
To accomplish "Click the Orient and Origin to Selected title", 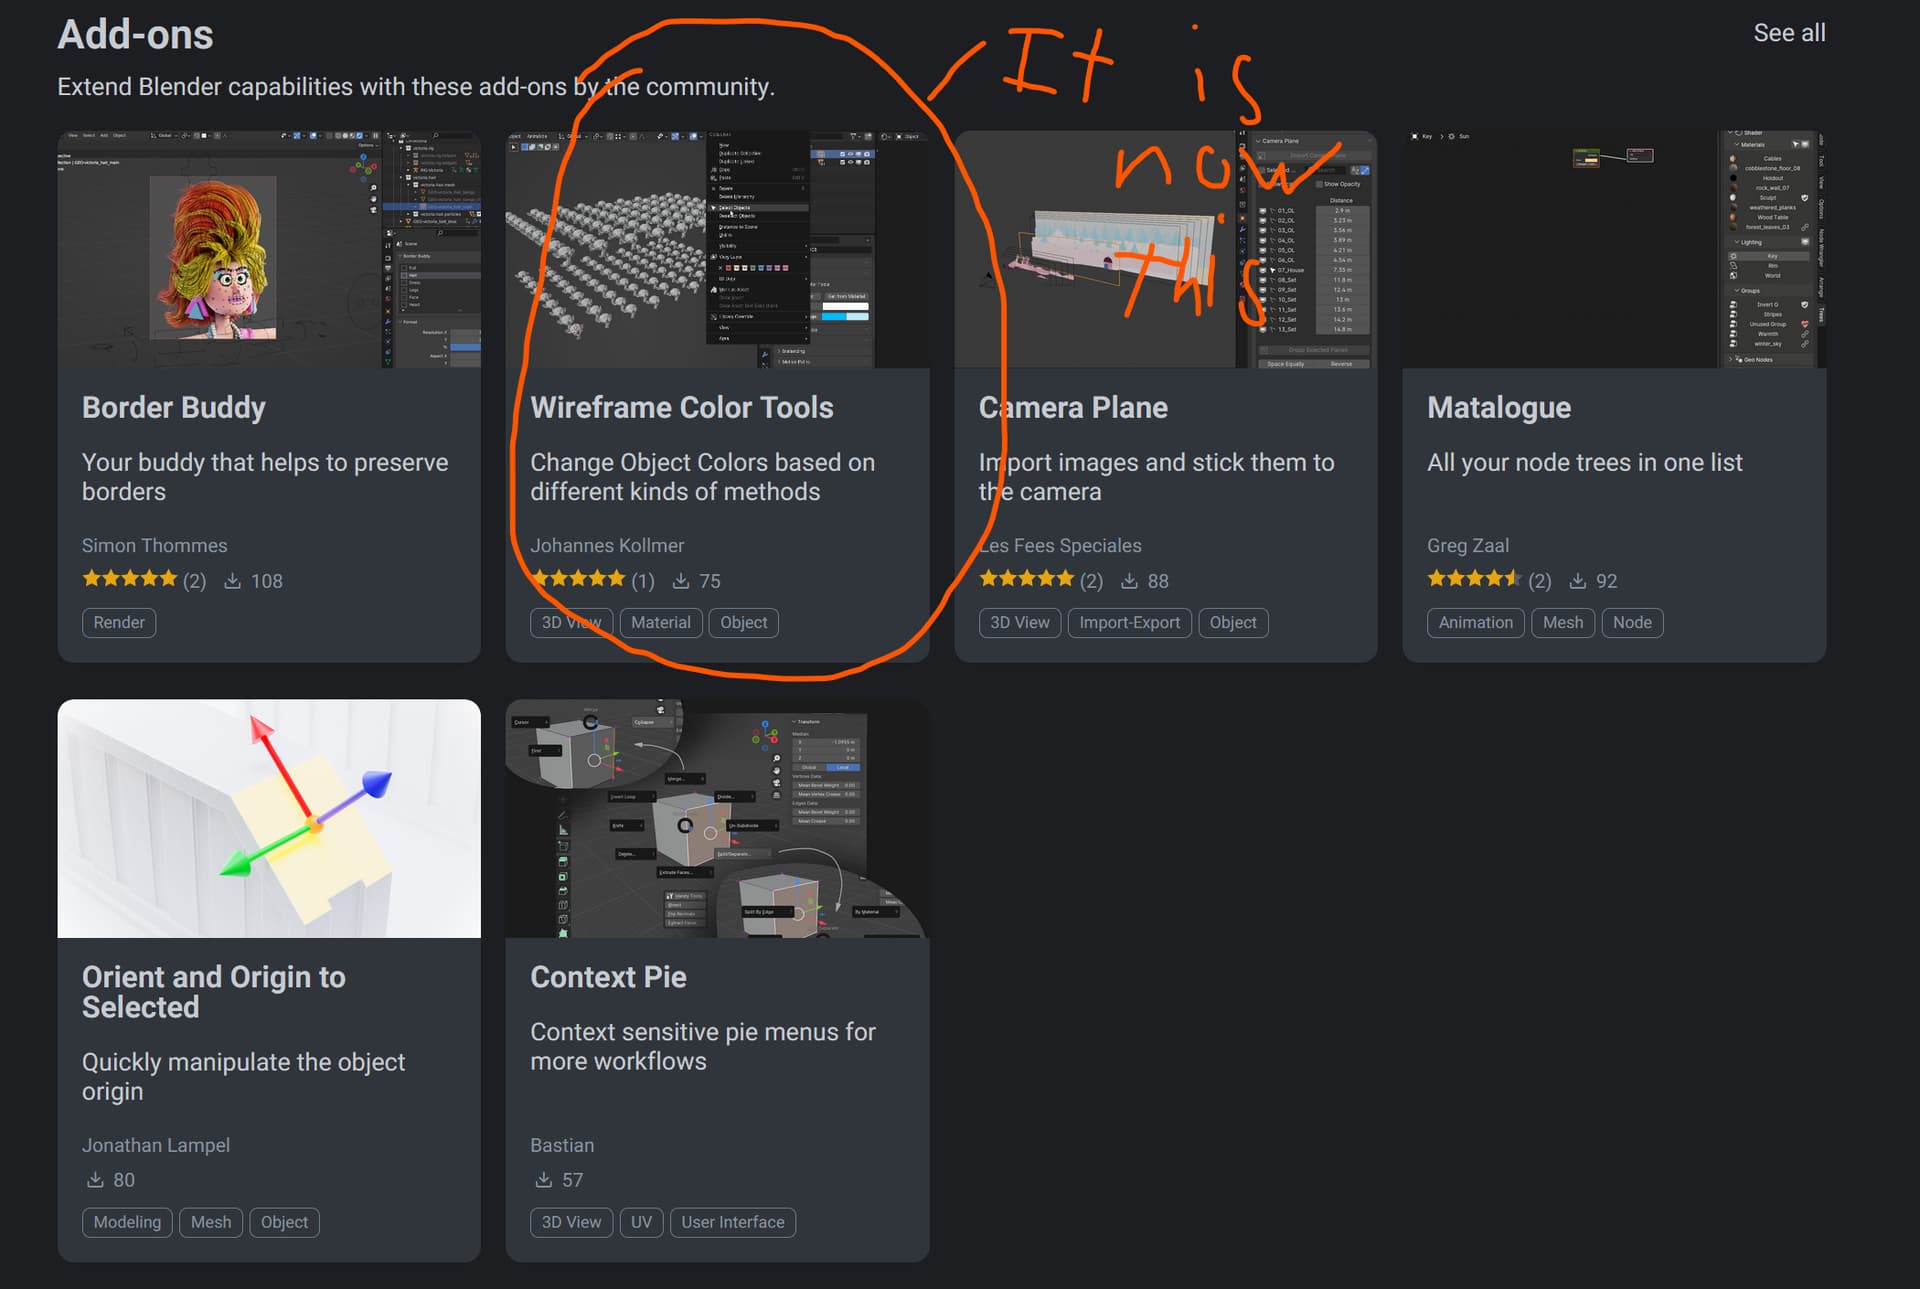I will 214,991.
